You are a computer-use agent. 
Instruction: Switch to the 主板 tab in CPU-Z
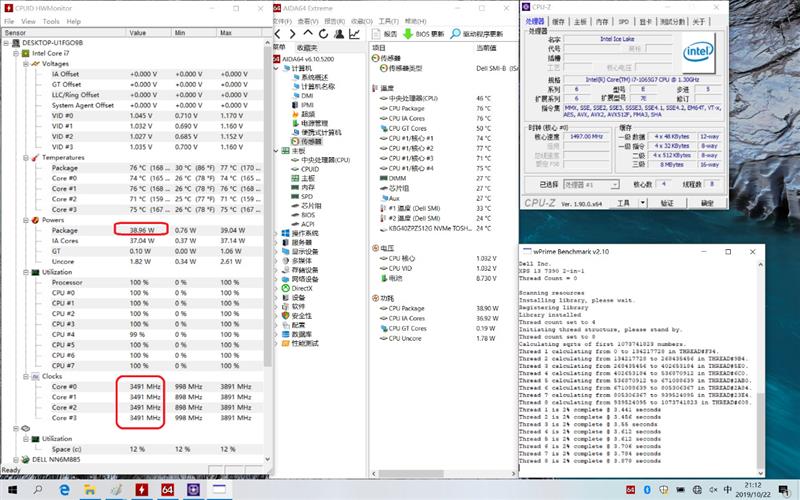[580, 21]
